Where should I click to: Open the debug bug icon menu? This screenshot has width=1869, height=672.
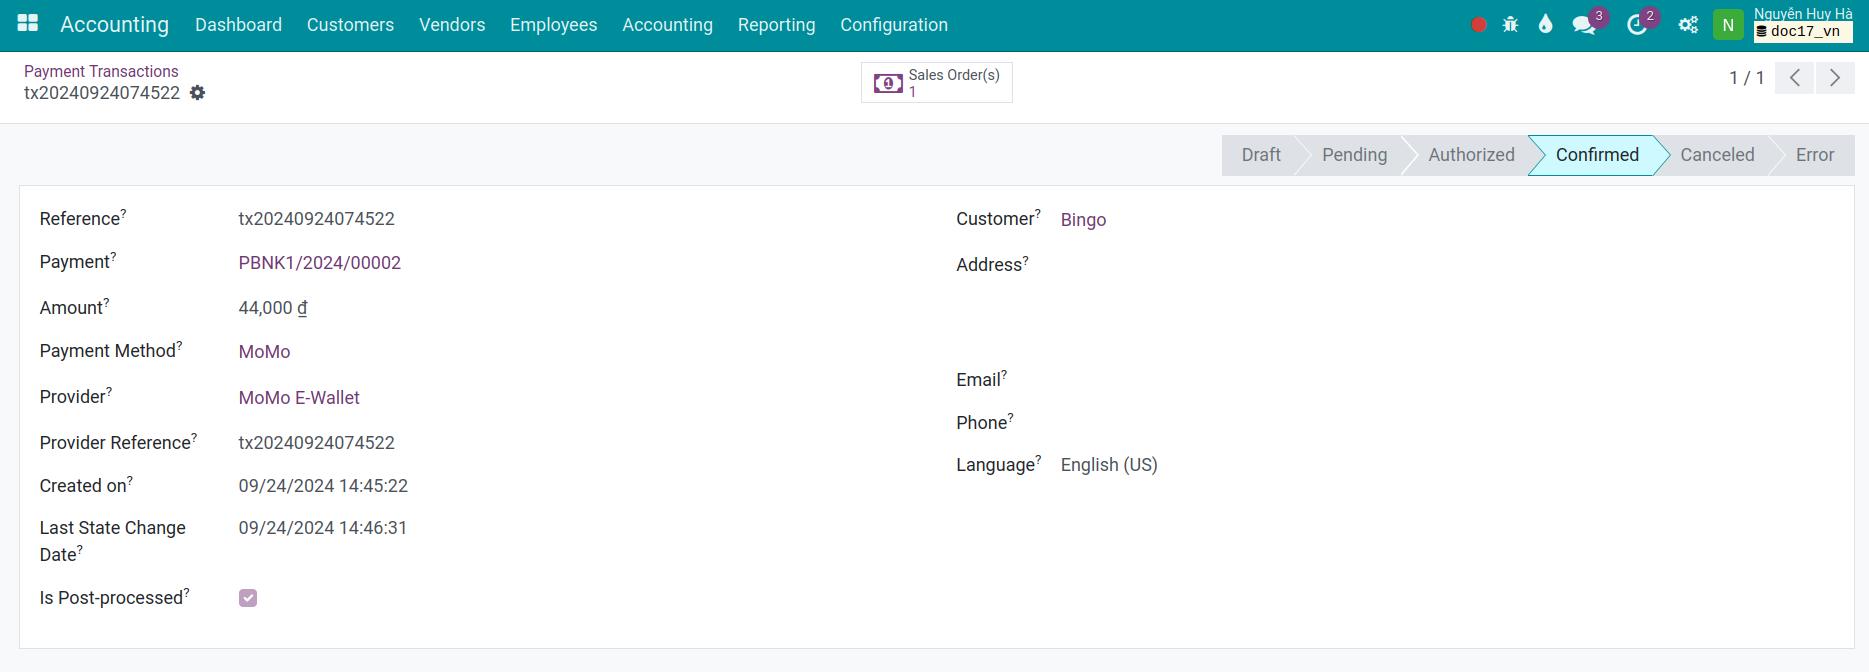click(x=1511, y=25)
